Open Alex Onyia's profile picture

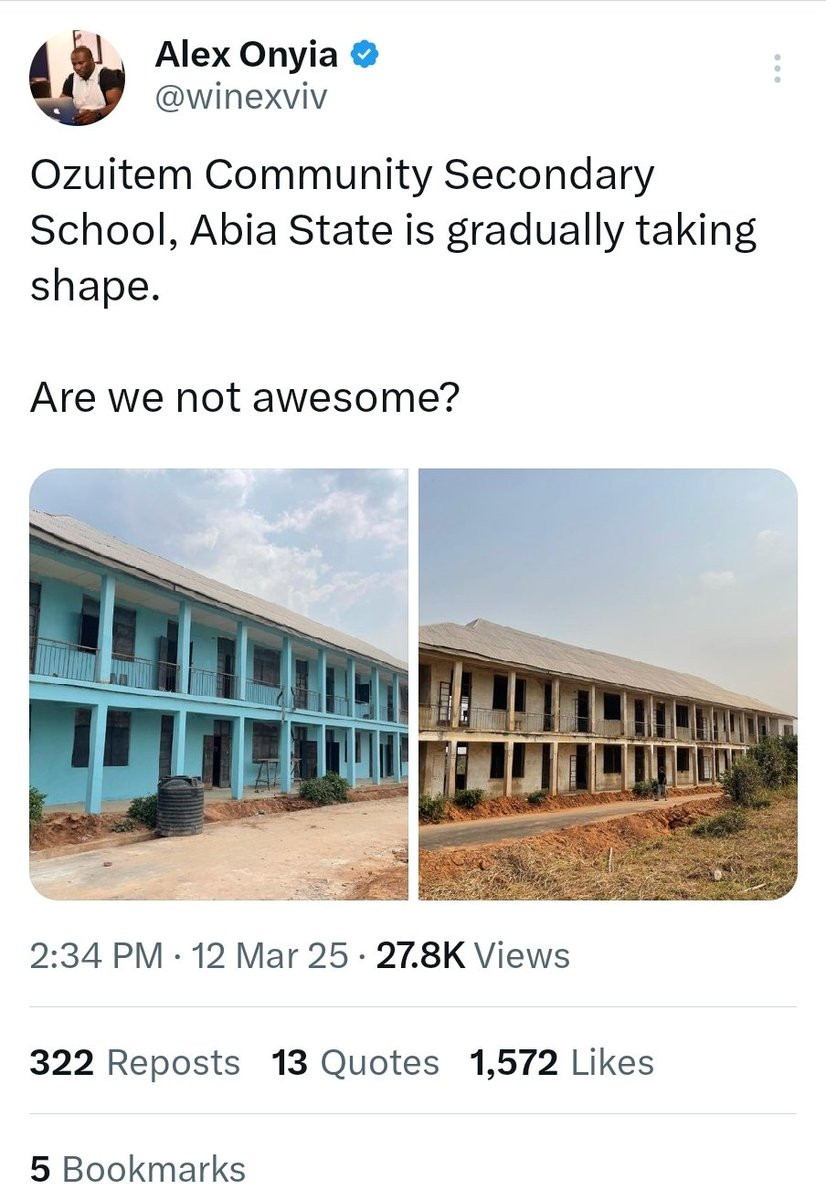coord(78,78)
